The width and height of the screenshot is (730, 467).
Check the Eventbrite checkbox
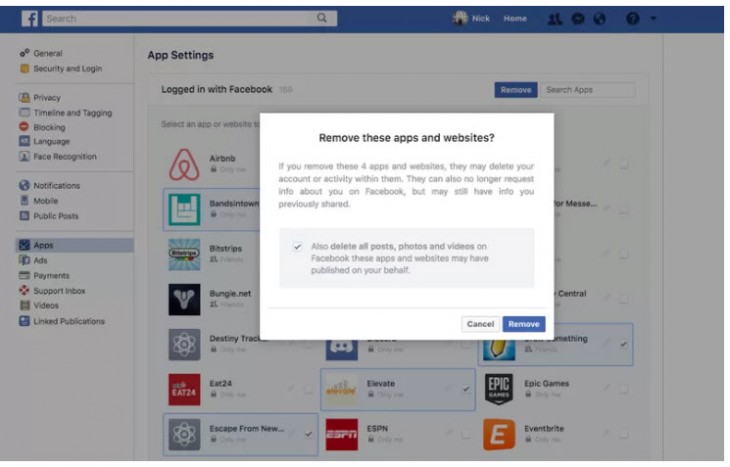[x=623, y=434]
